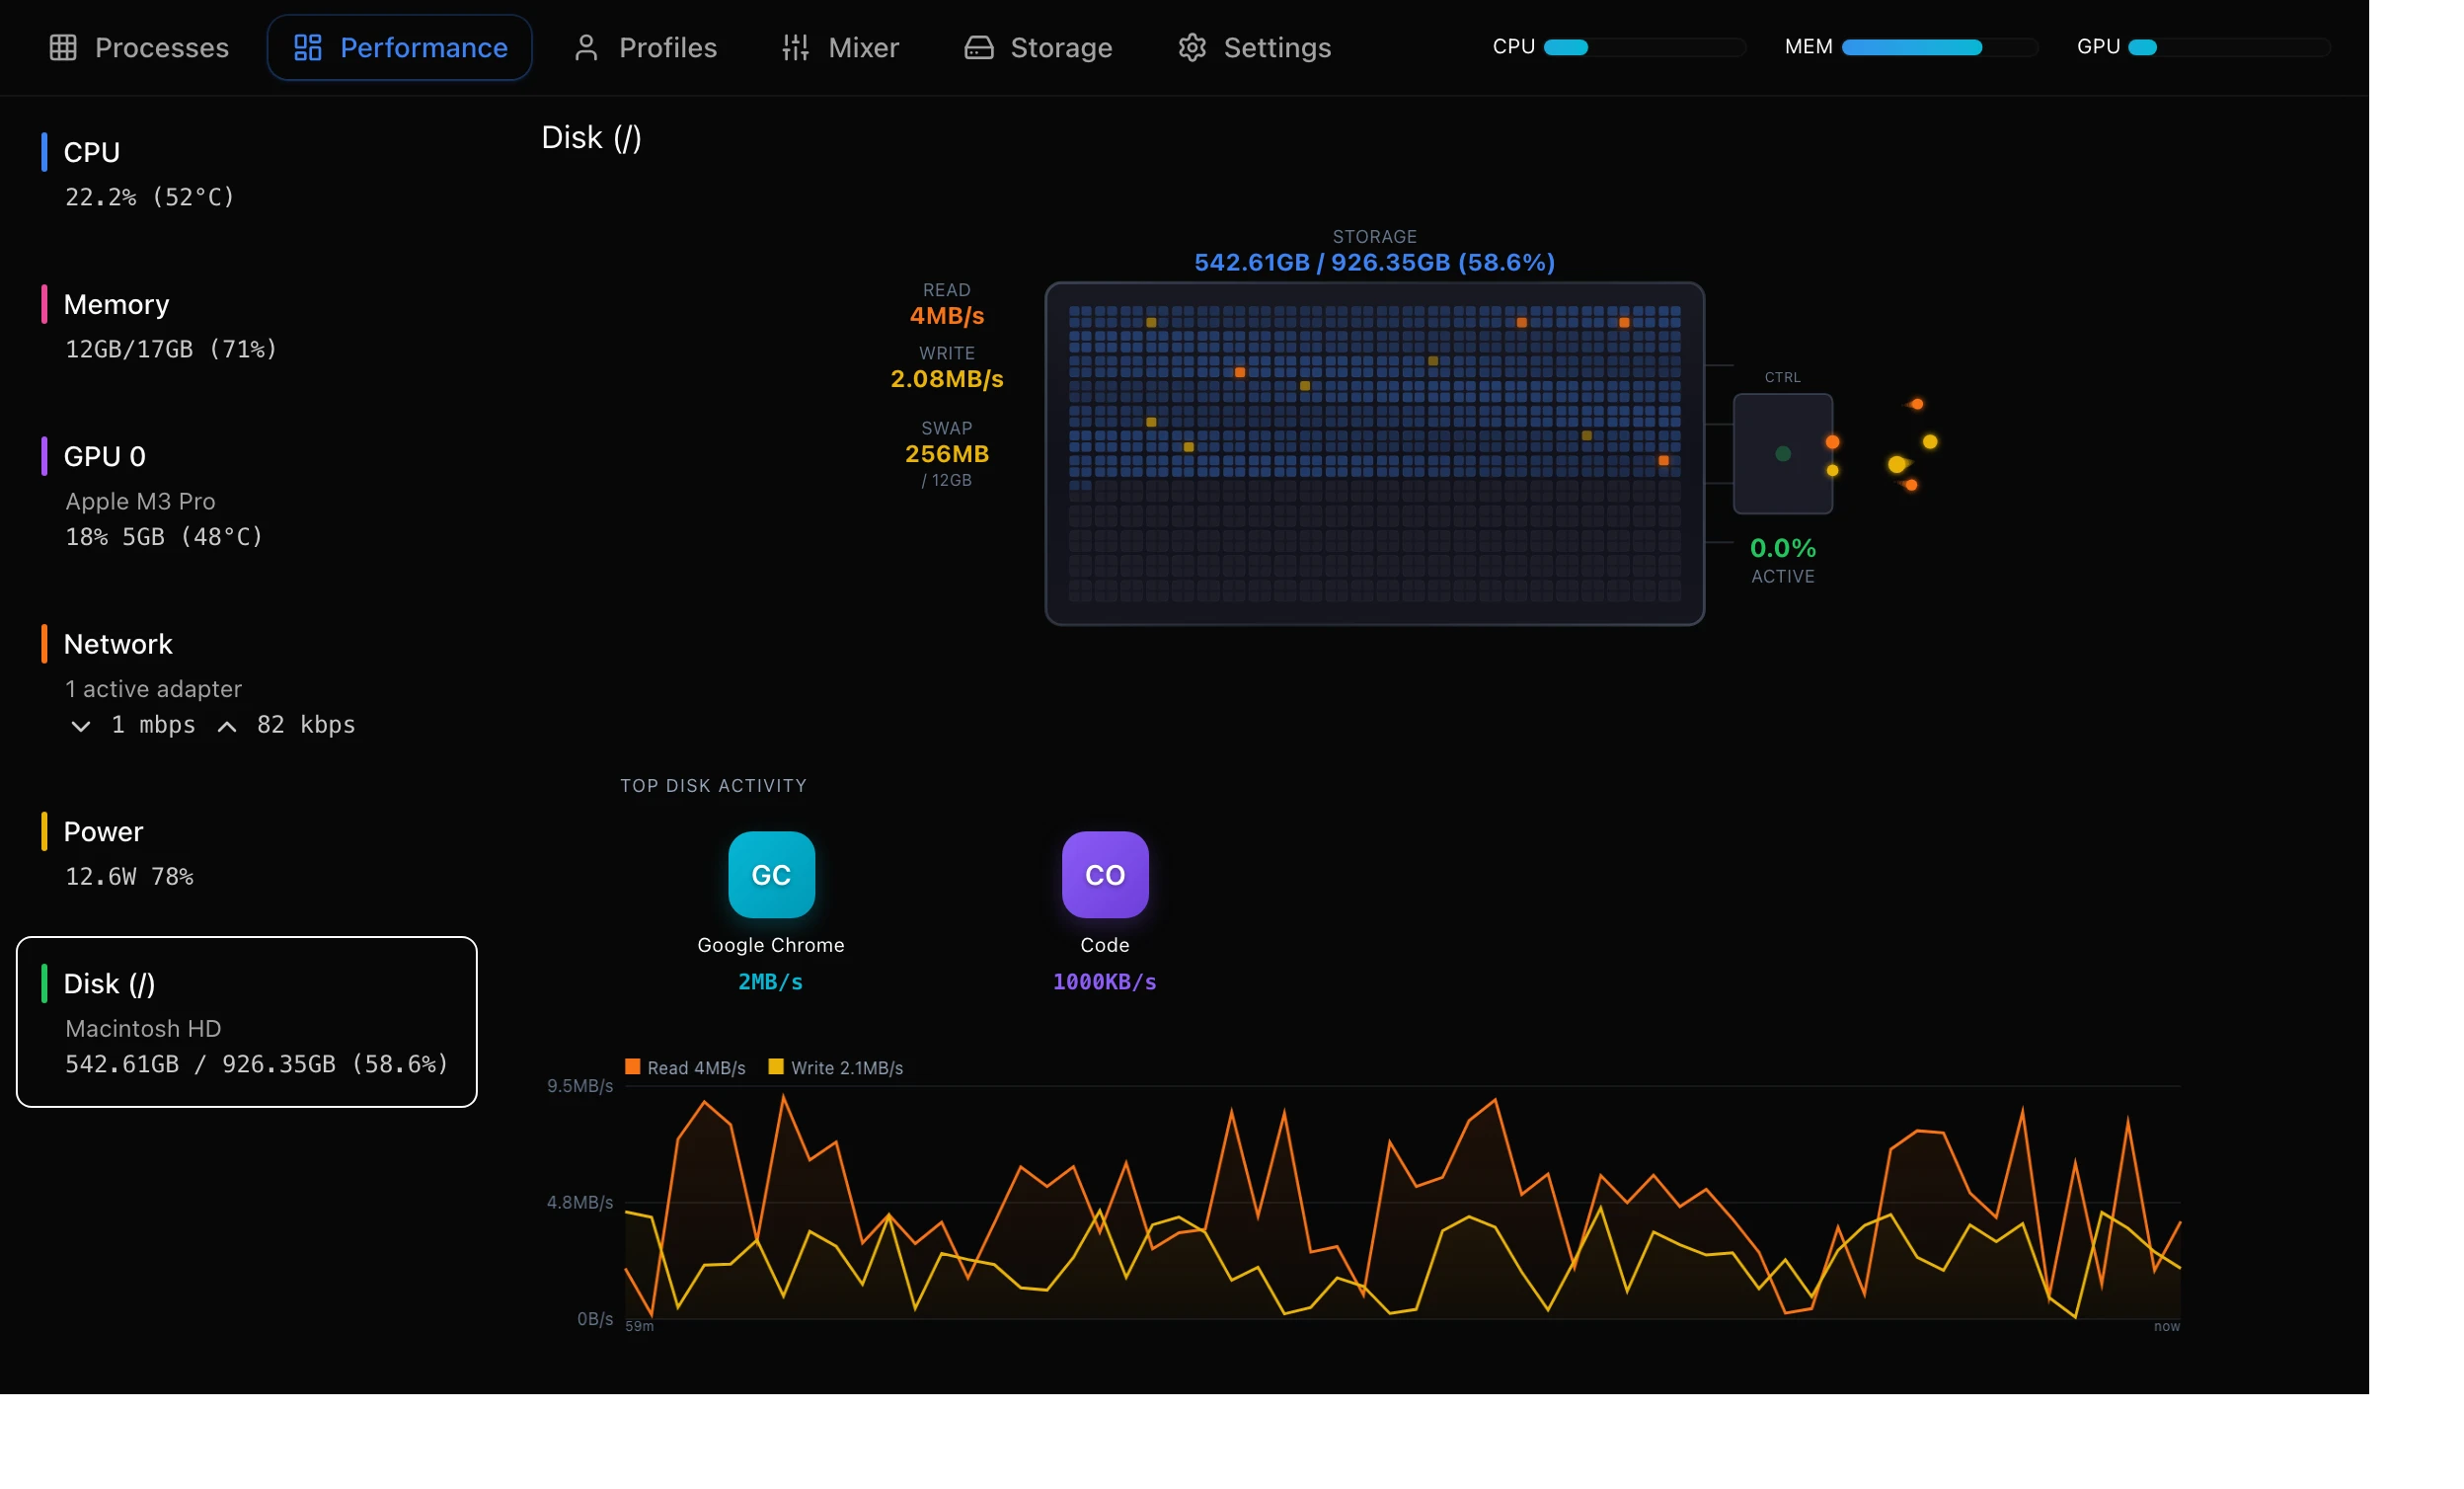Click the 'now' chart time label

pyautogui.click(x=2167, y=1326)
